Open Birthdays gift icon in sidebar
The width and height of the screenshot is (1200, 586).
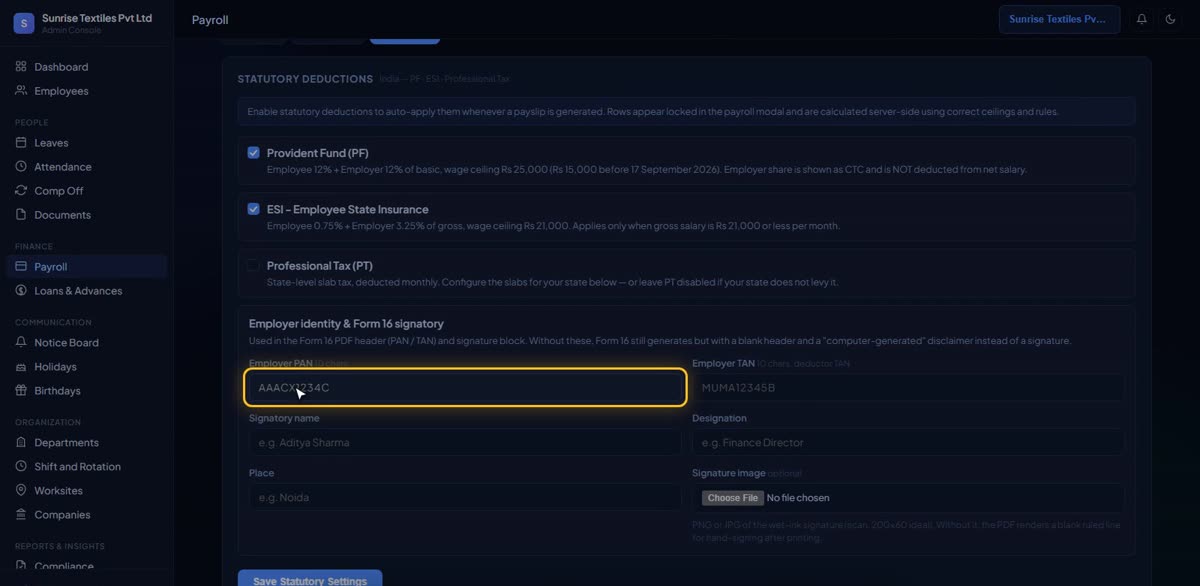[x=21, y=391]
